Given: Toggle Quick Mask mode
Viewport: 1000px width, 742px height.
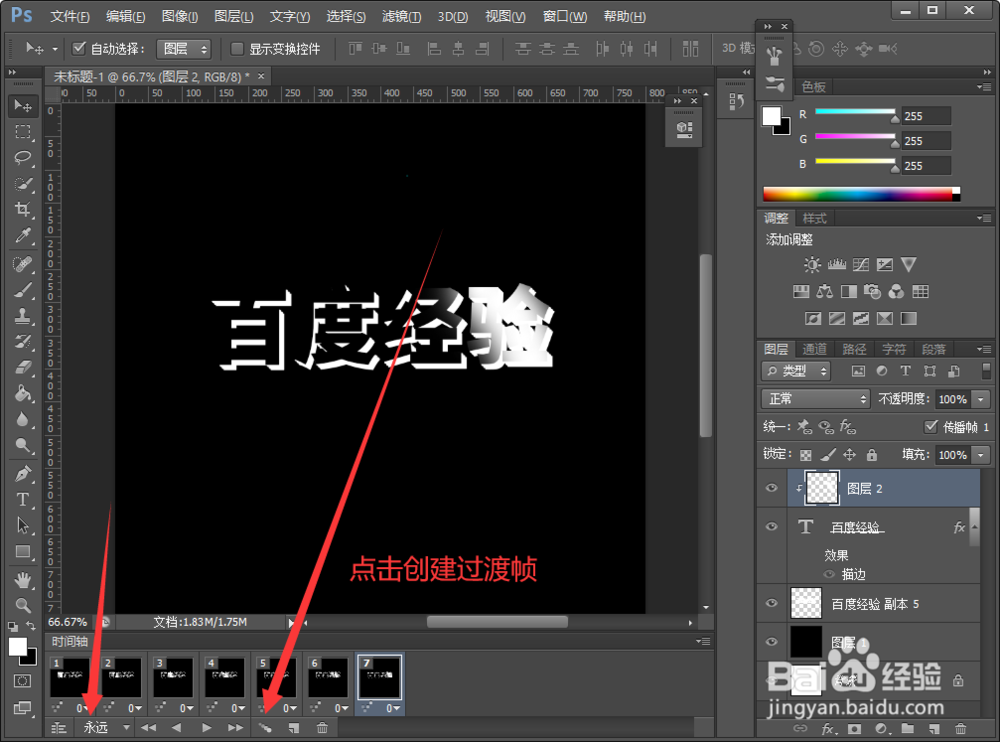Looking at the screenshot, I should (22, 681).
